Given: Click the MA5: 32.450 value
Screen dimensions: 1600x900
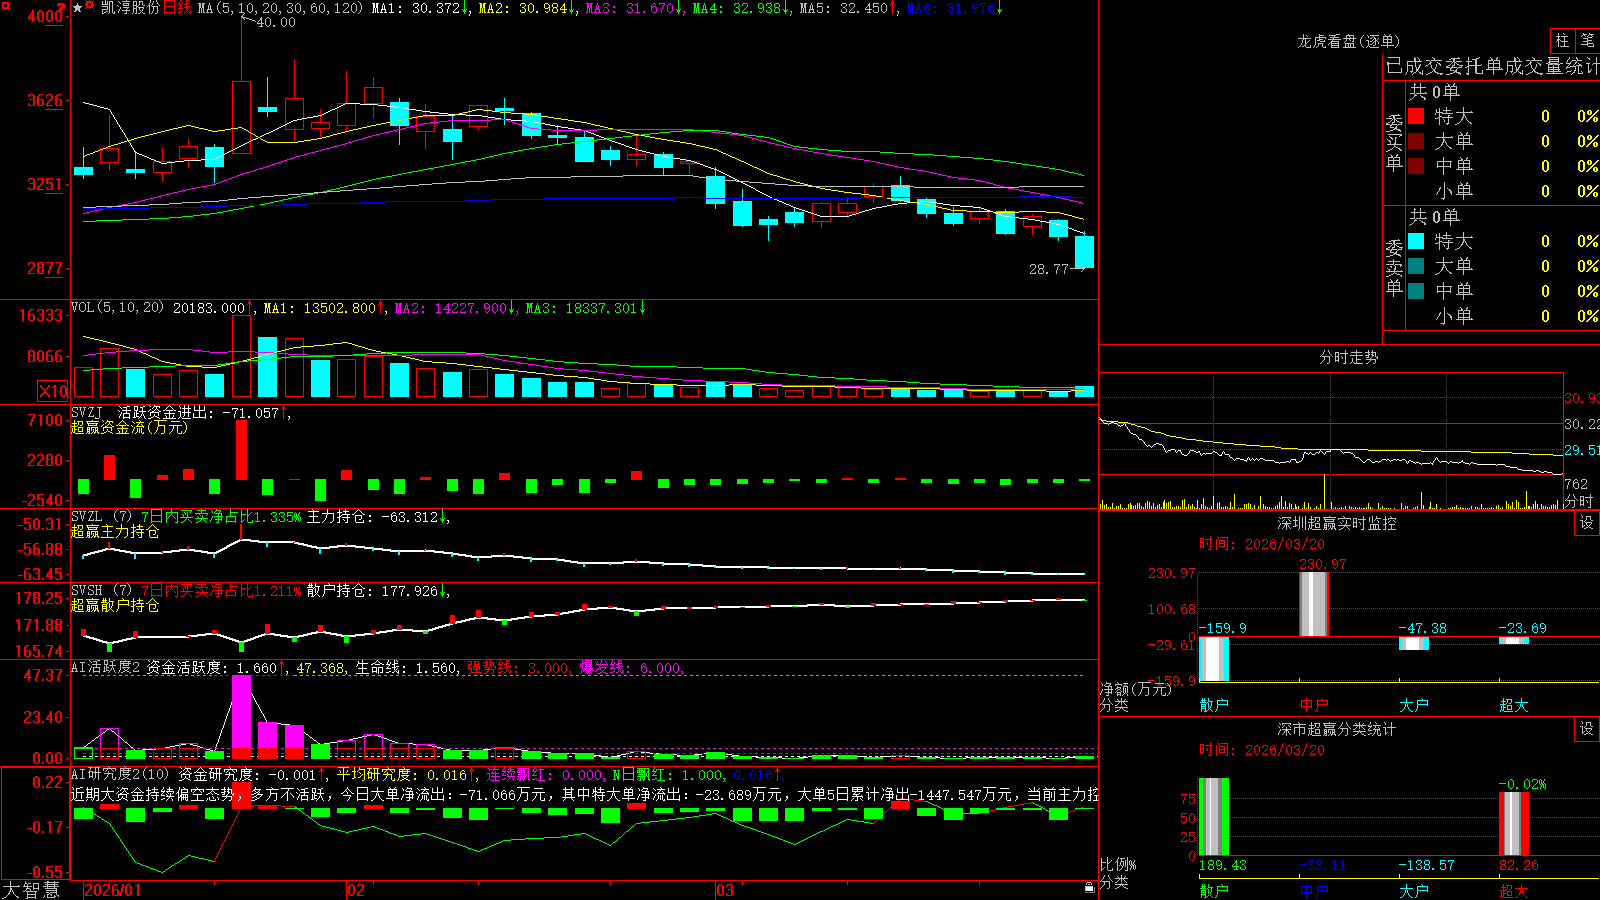Looking at the screenshot, I should tap(848, 8).
